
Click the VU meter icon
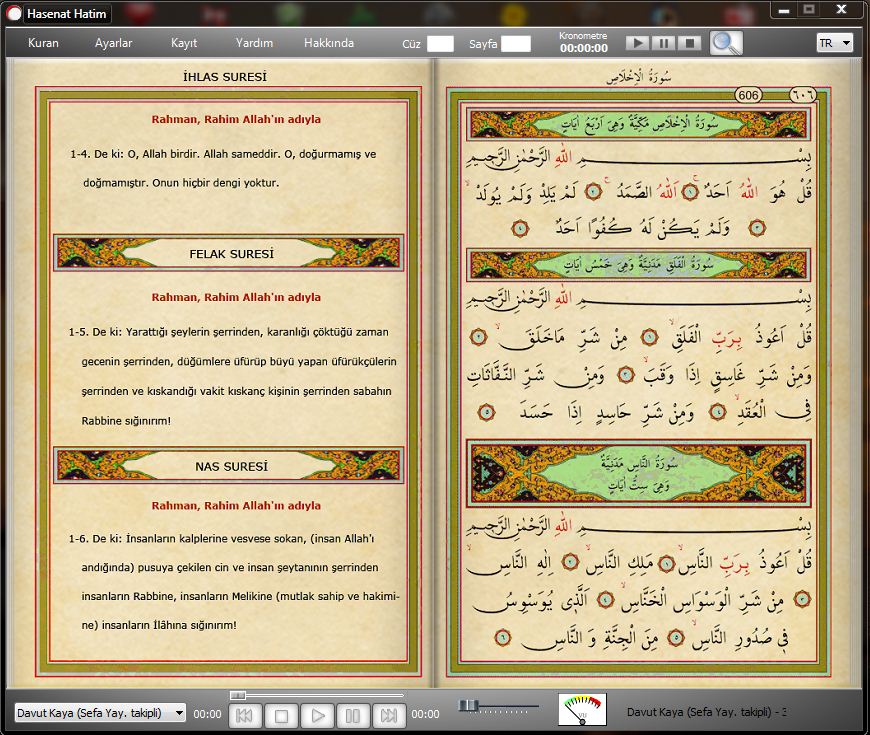pos(583,709)
